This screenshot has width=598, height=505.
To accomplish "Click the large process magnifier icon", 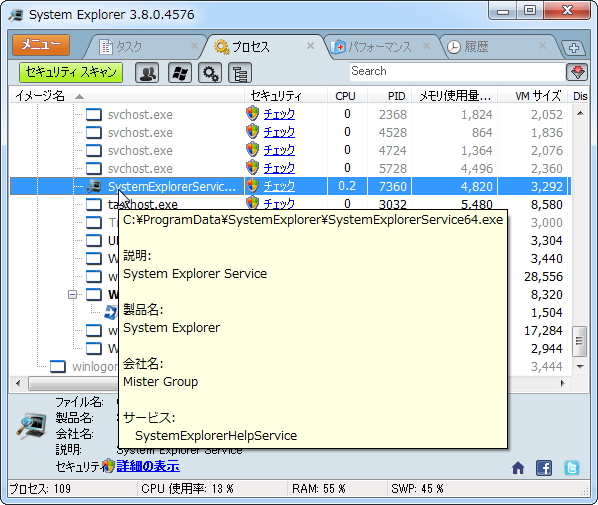I will click(x=32, y=426).
